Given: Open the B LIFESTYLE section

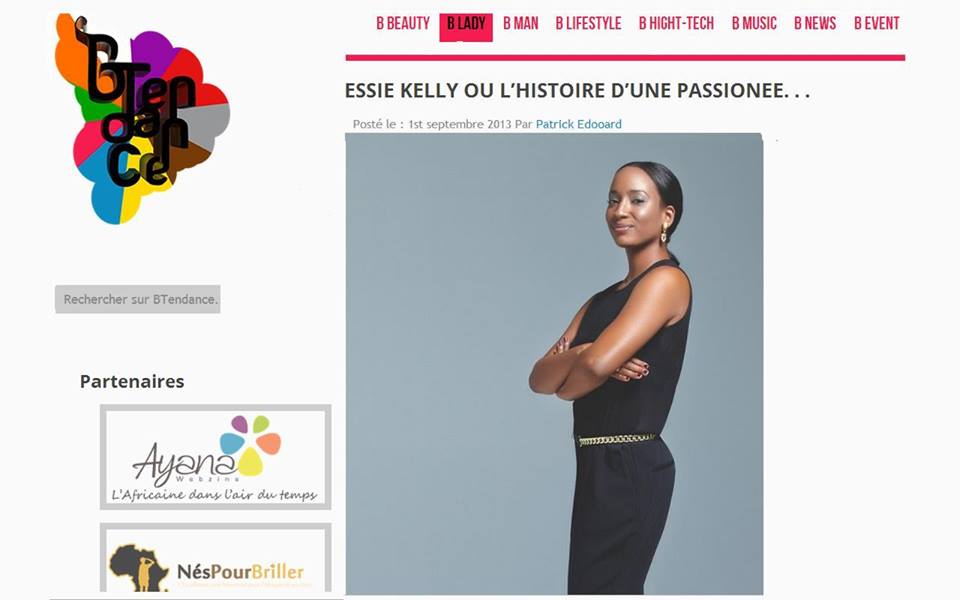Looking at the screenshot, I should (588, 24).
